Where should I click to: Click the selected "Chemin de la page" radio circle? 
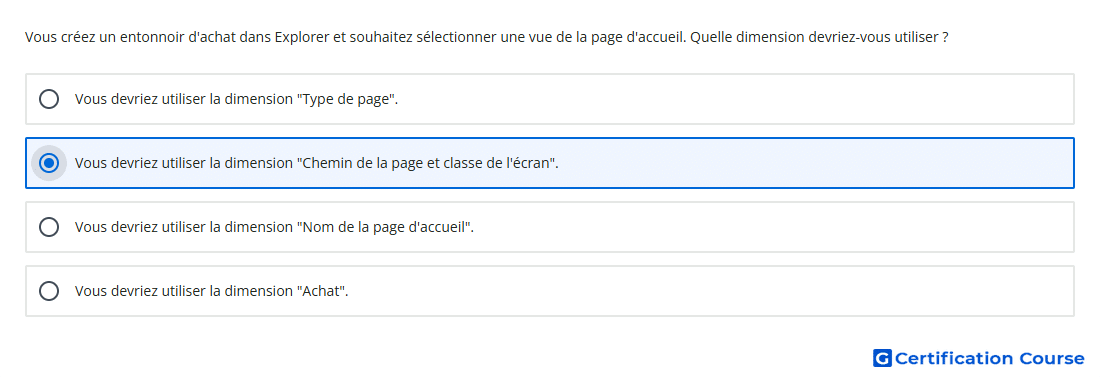point(49,163)
